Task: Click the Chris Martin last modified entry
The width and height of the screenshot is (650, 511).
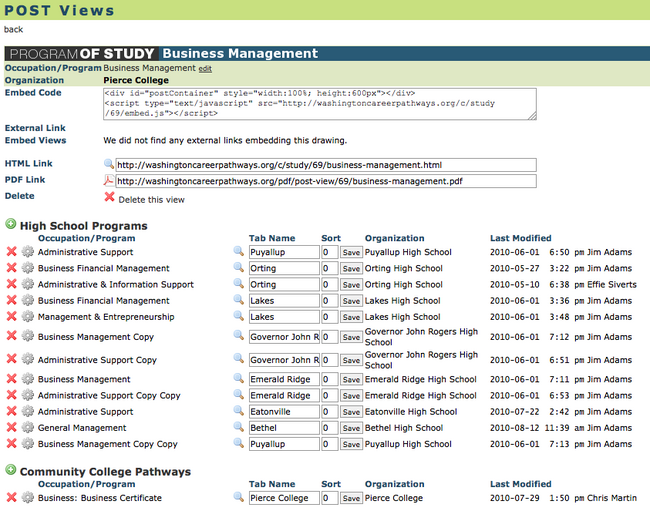Action: point(611,498)
